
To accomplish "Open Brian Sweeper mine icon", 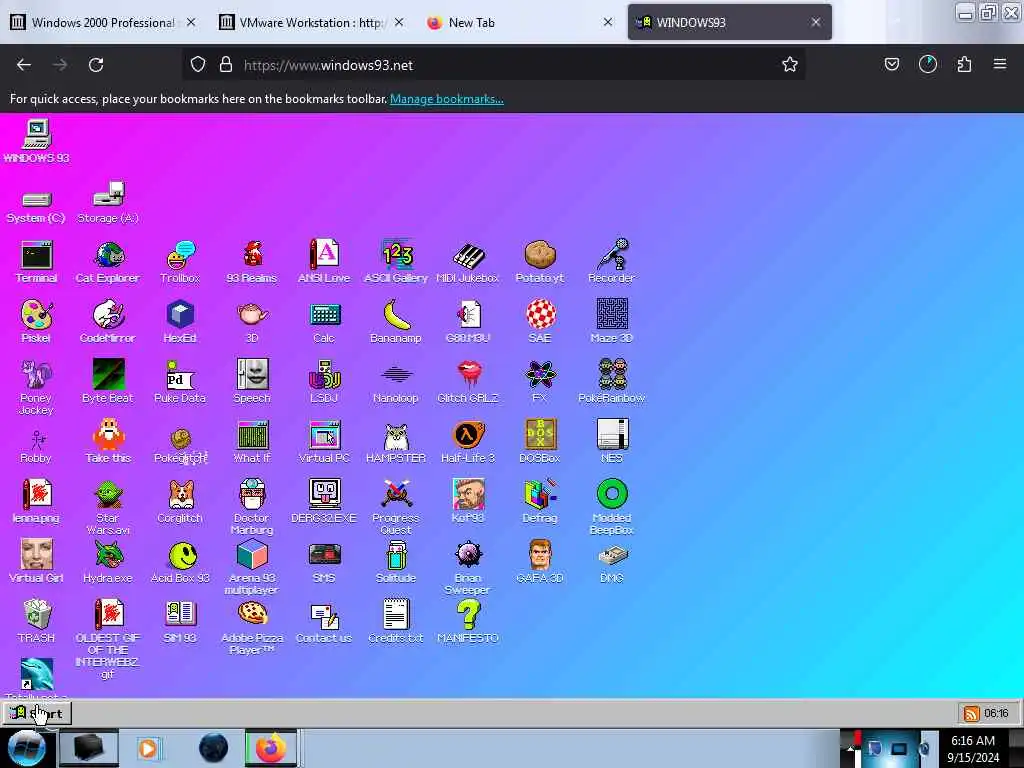I will coord(468,568).
